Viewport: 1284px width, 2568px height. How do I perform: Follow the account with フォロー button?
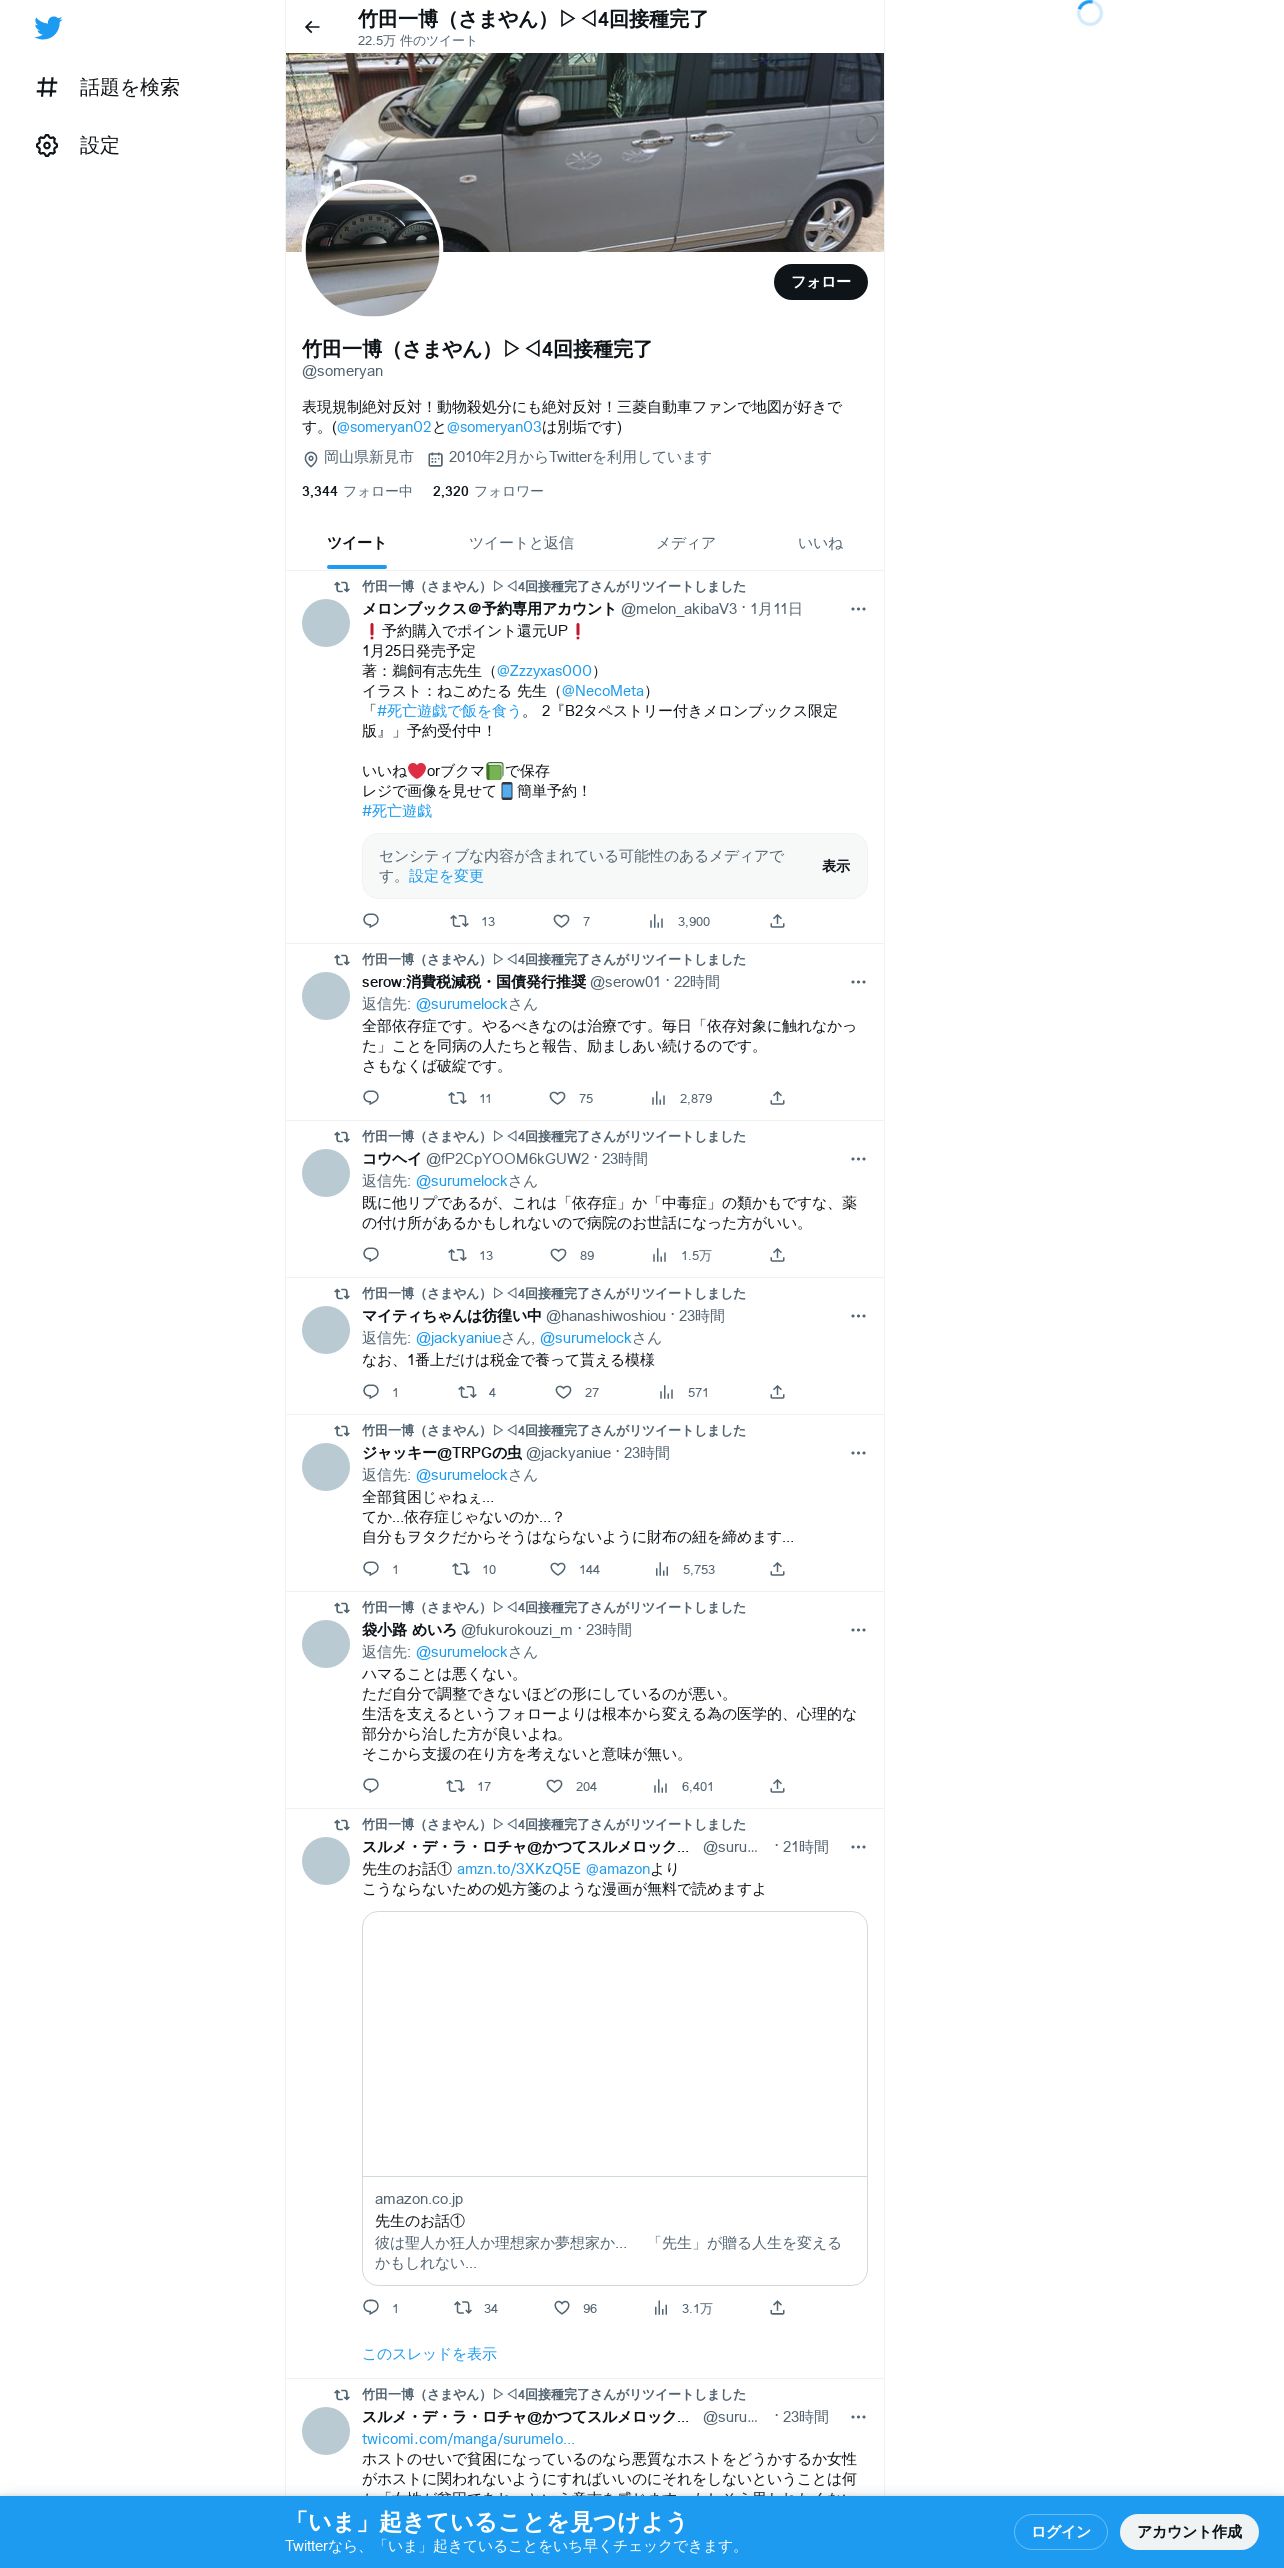coord(820,282)
